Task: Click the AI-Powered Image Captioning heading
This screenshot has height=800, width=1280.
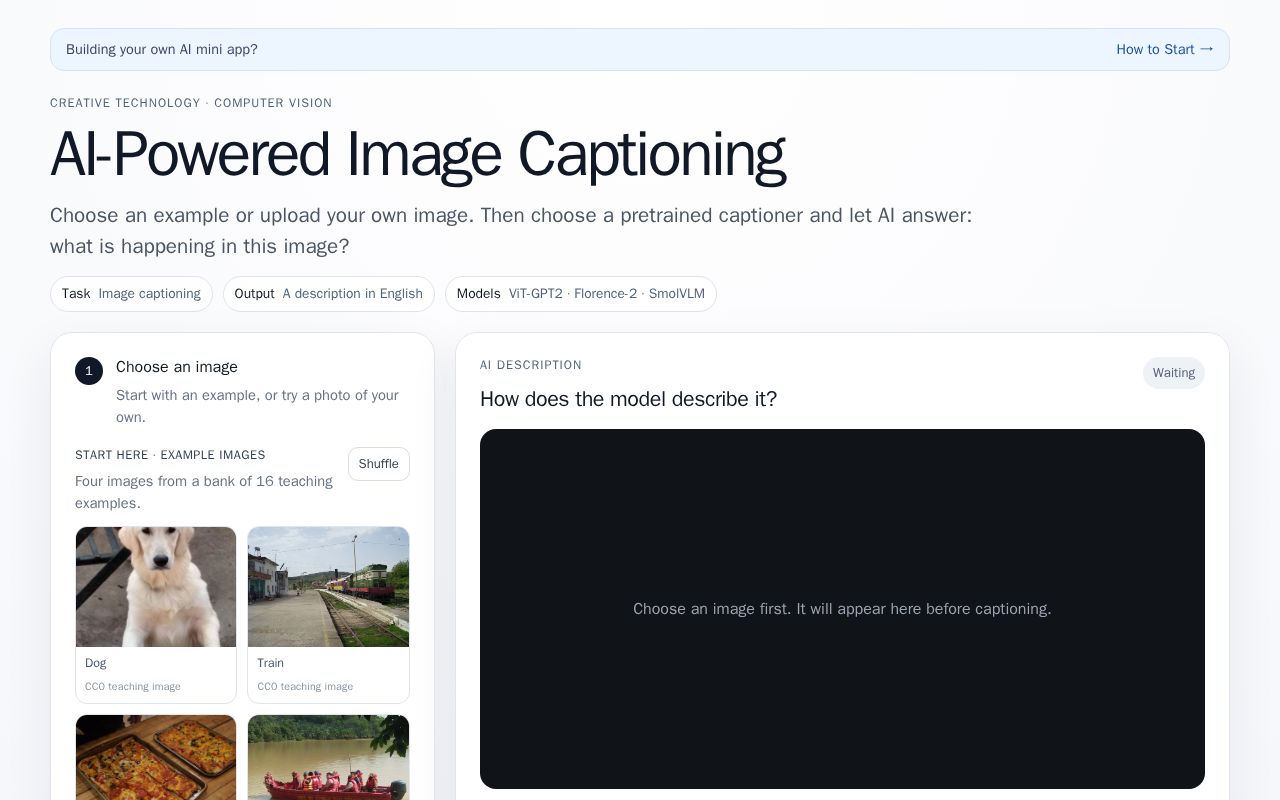Action: pos(418,155)
